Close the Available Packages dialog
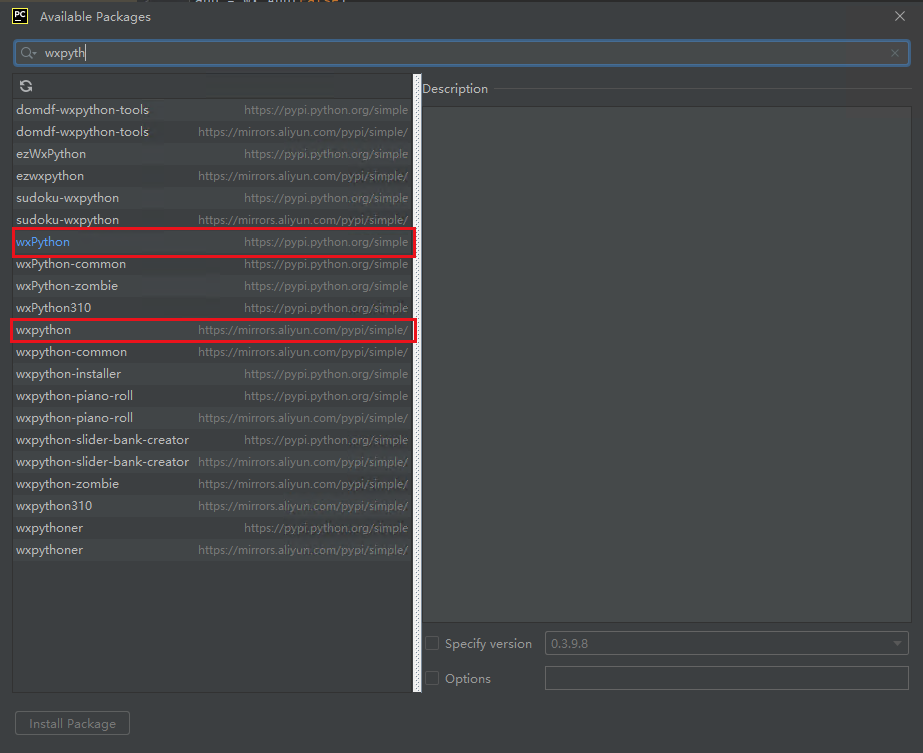Image resolution: width=923 pixels, height=753 pixels. pos(900,15)
